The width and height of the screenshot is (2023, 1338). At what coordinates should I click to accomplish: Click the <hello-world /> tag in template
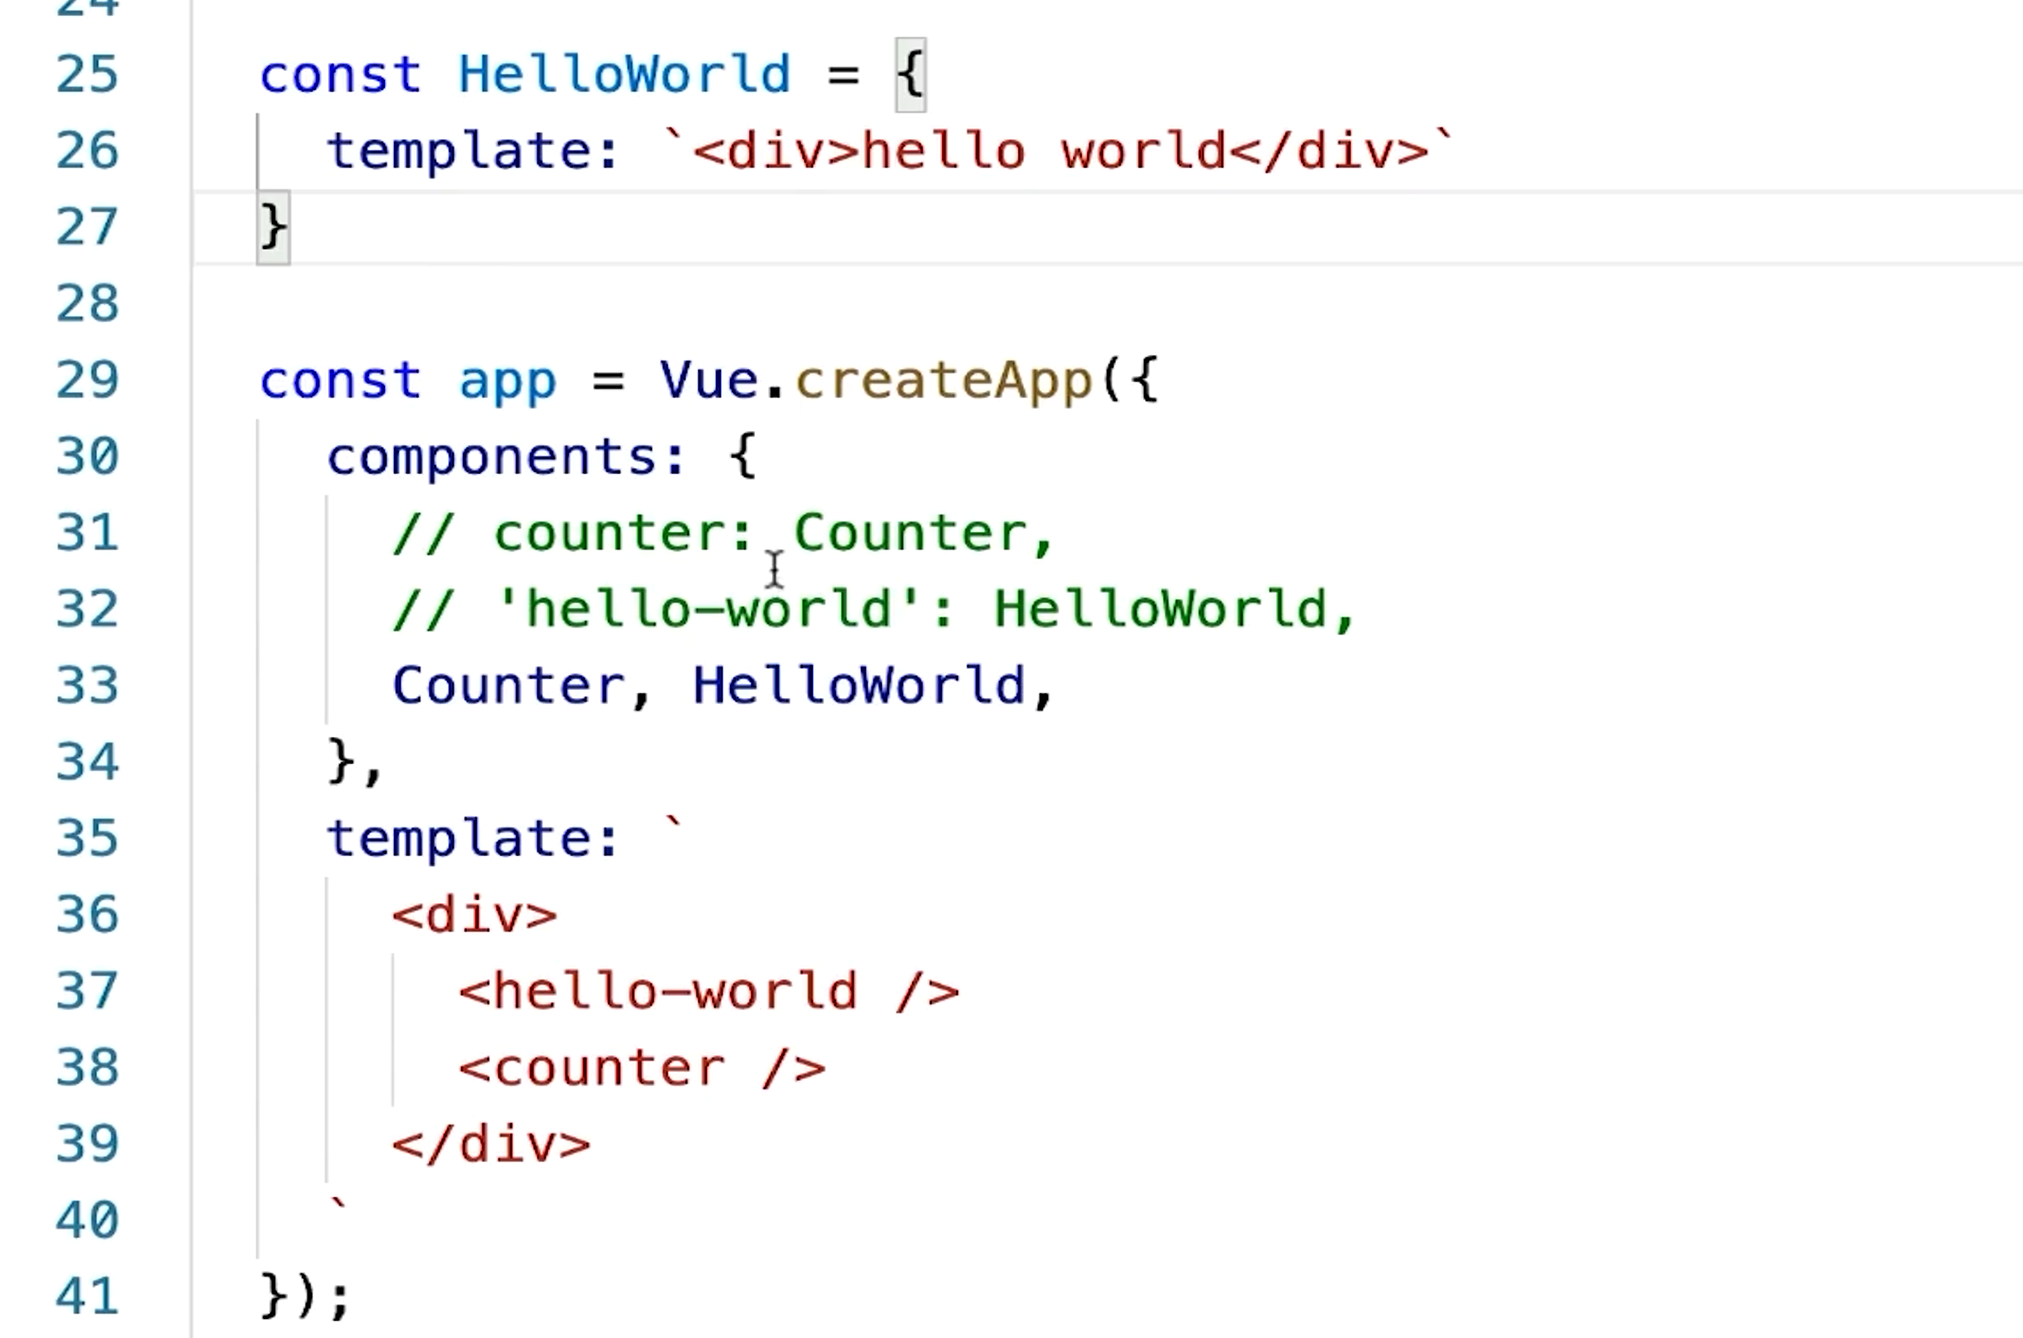708,992
